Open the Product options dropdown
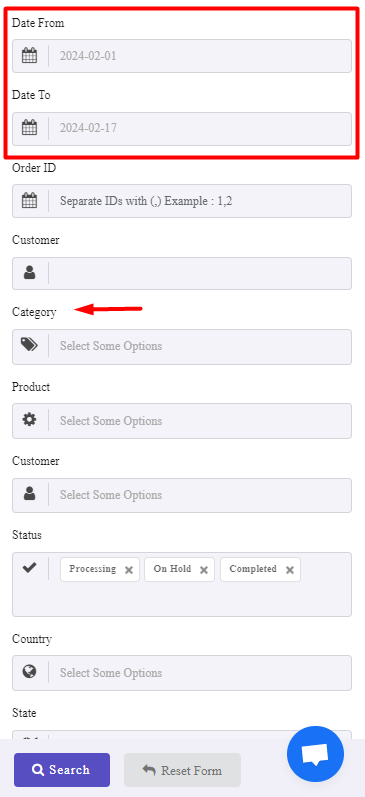The height and width of the screenshot is (797, 365). [200, 421]
